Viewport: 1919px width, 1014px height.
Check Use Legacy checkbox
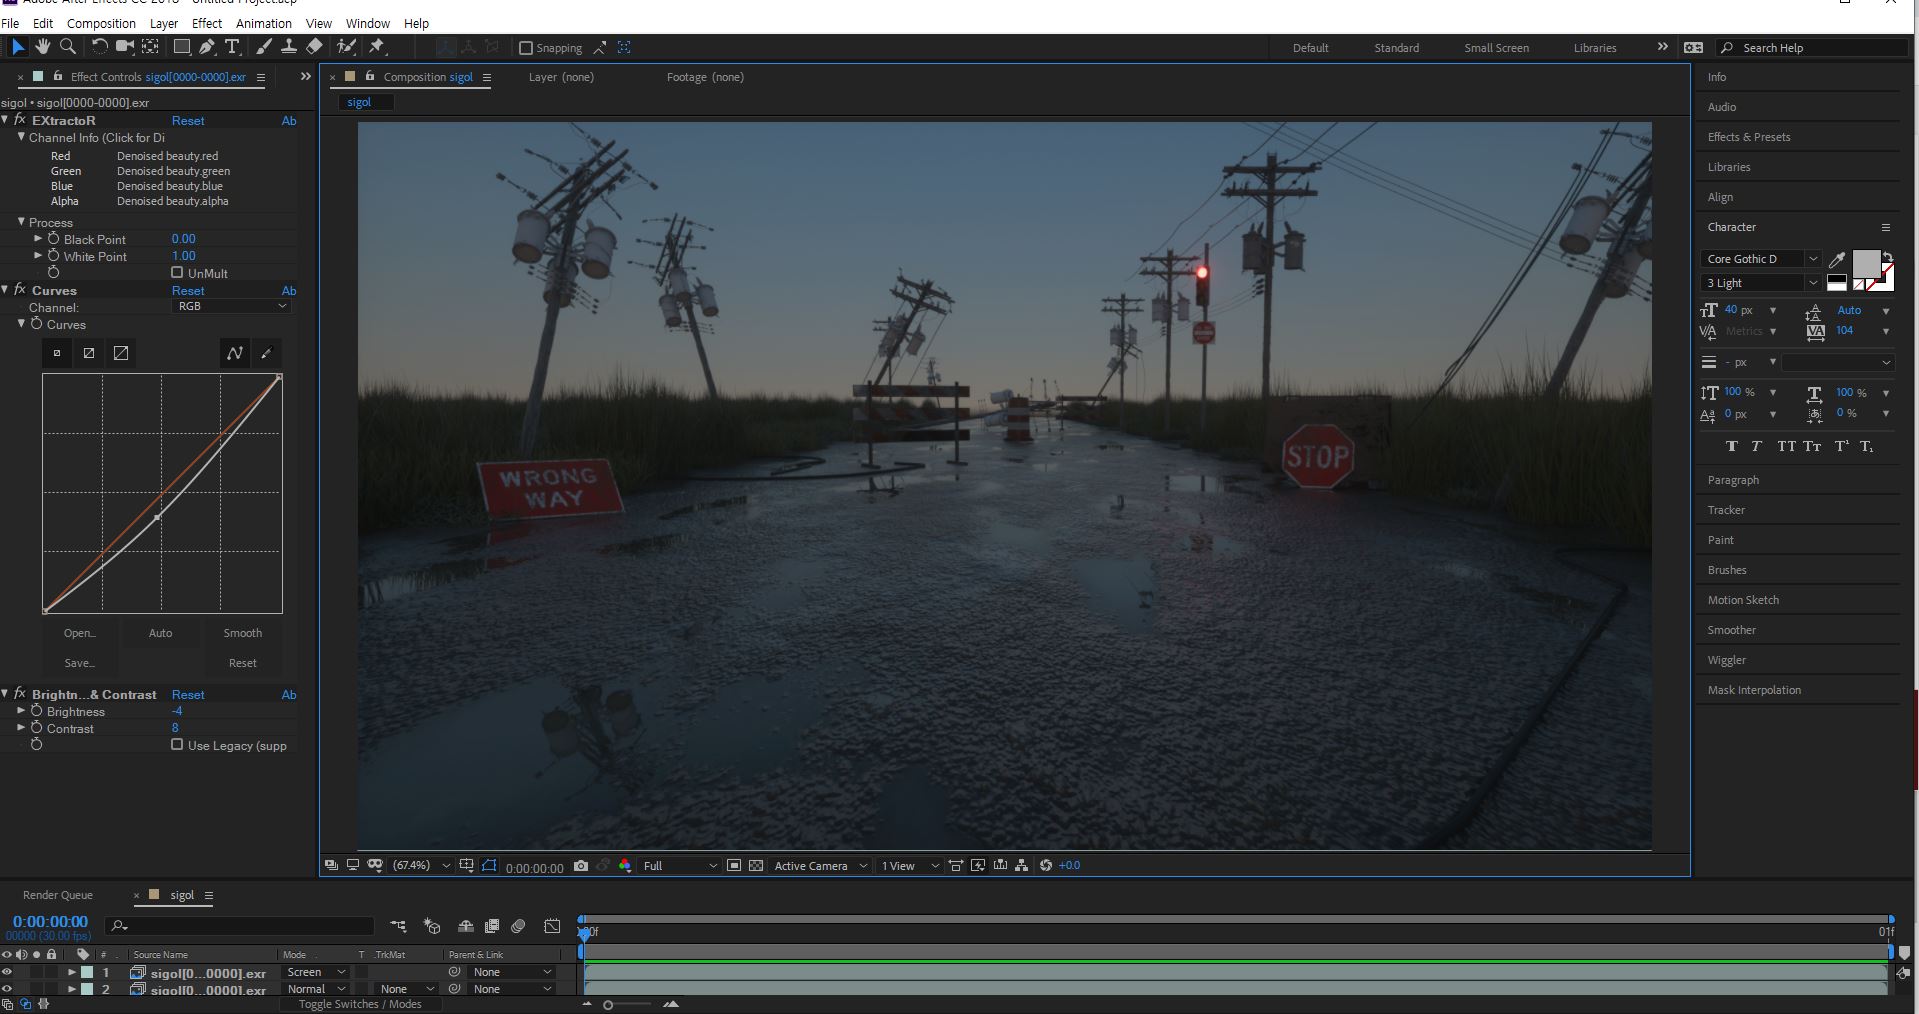[x=177, y=744]
